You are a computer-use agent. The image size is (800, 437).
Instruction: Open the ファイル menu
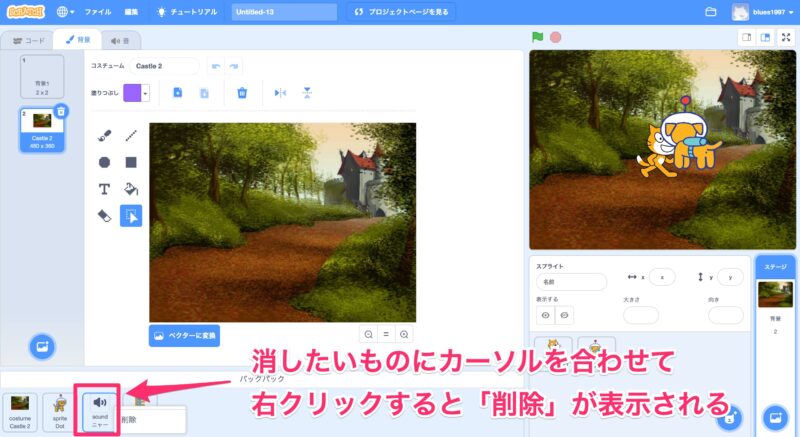click(x=98, y=12)
